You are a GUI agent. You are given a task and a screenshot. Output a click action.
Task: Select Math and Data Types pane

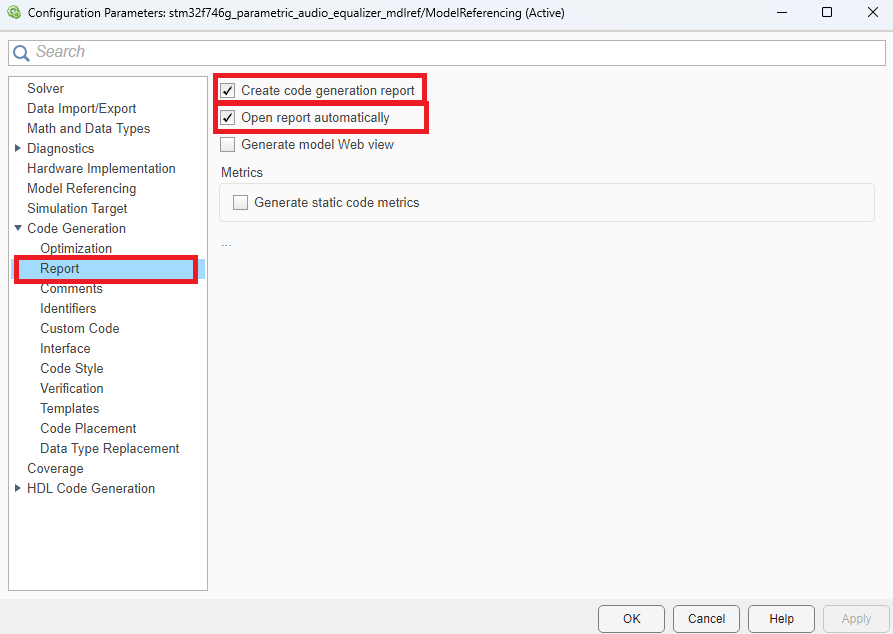tap(88, 128)
